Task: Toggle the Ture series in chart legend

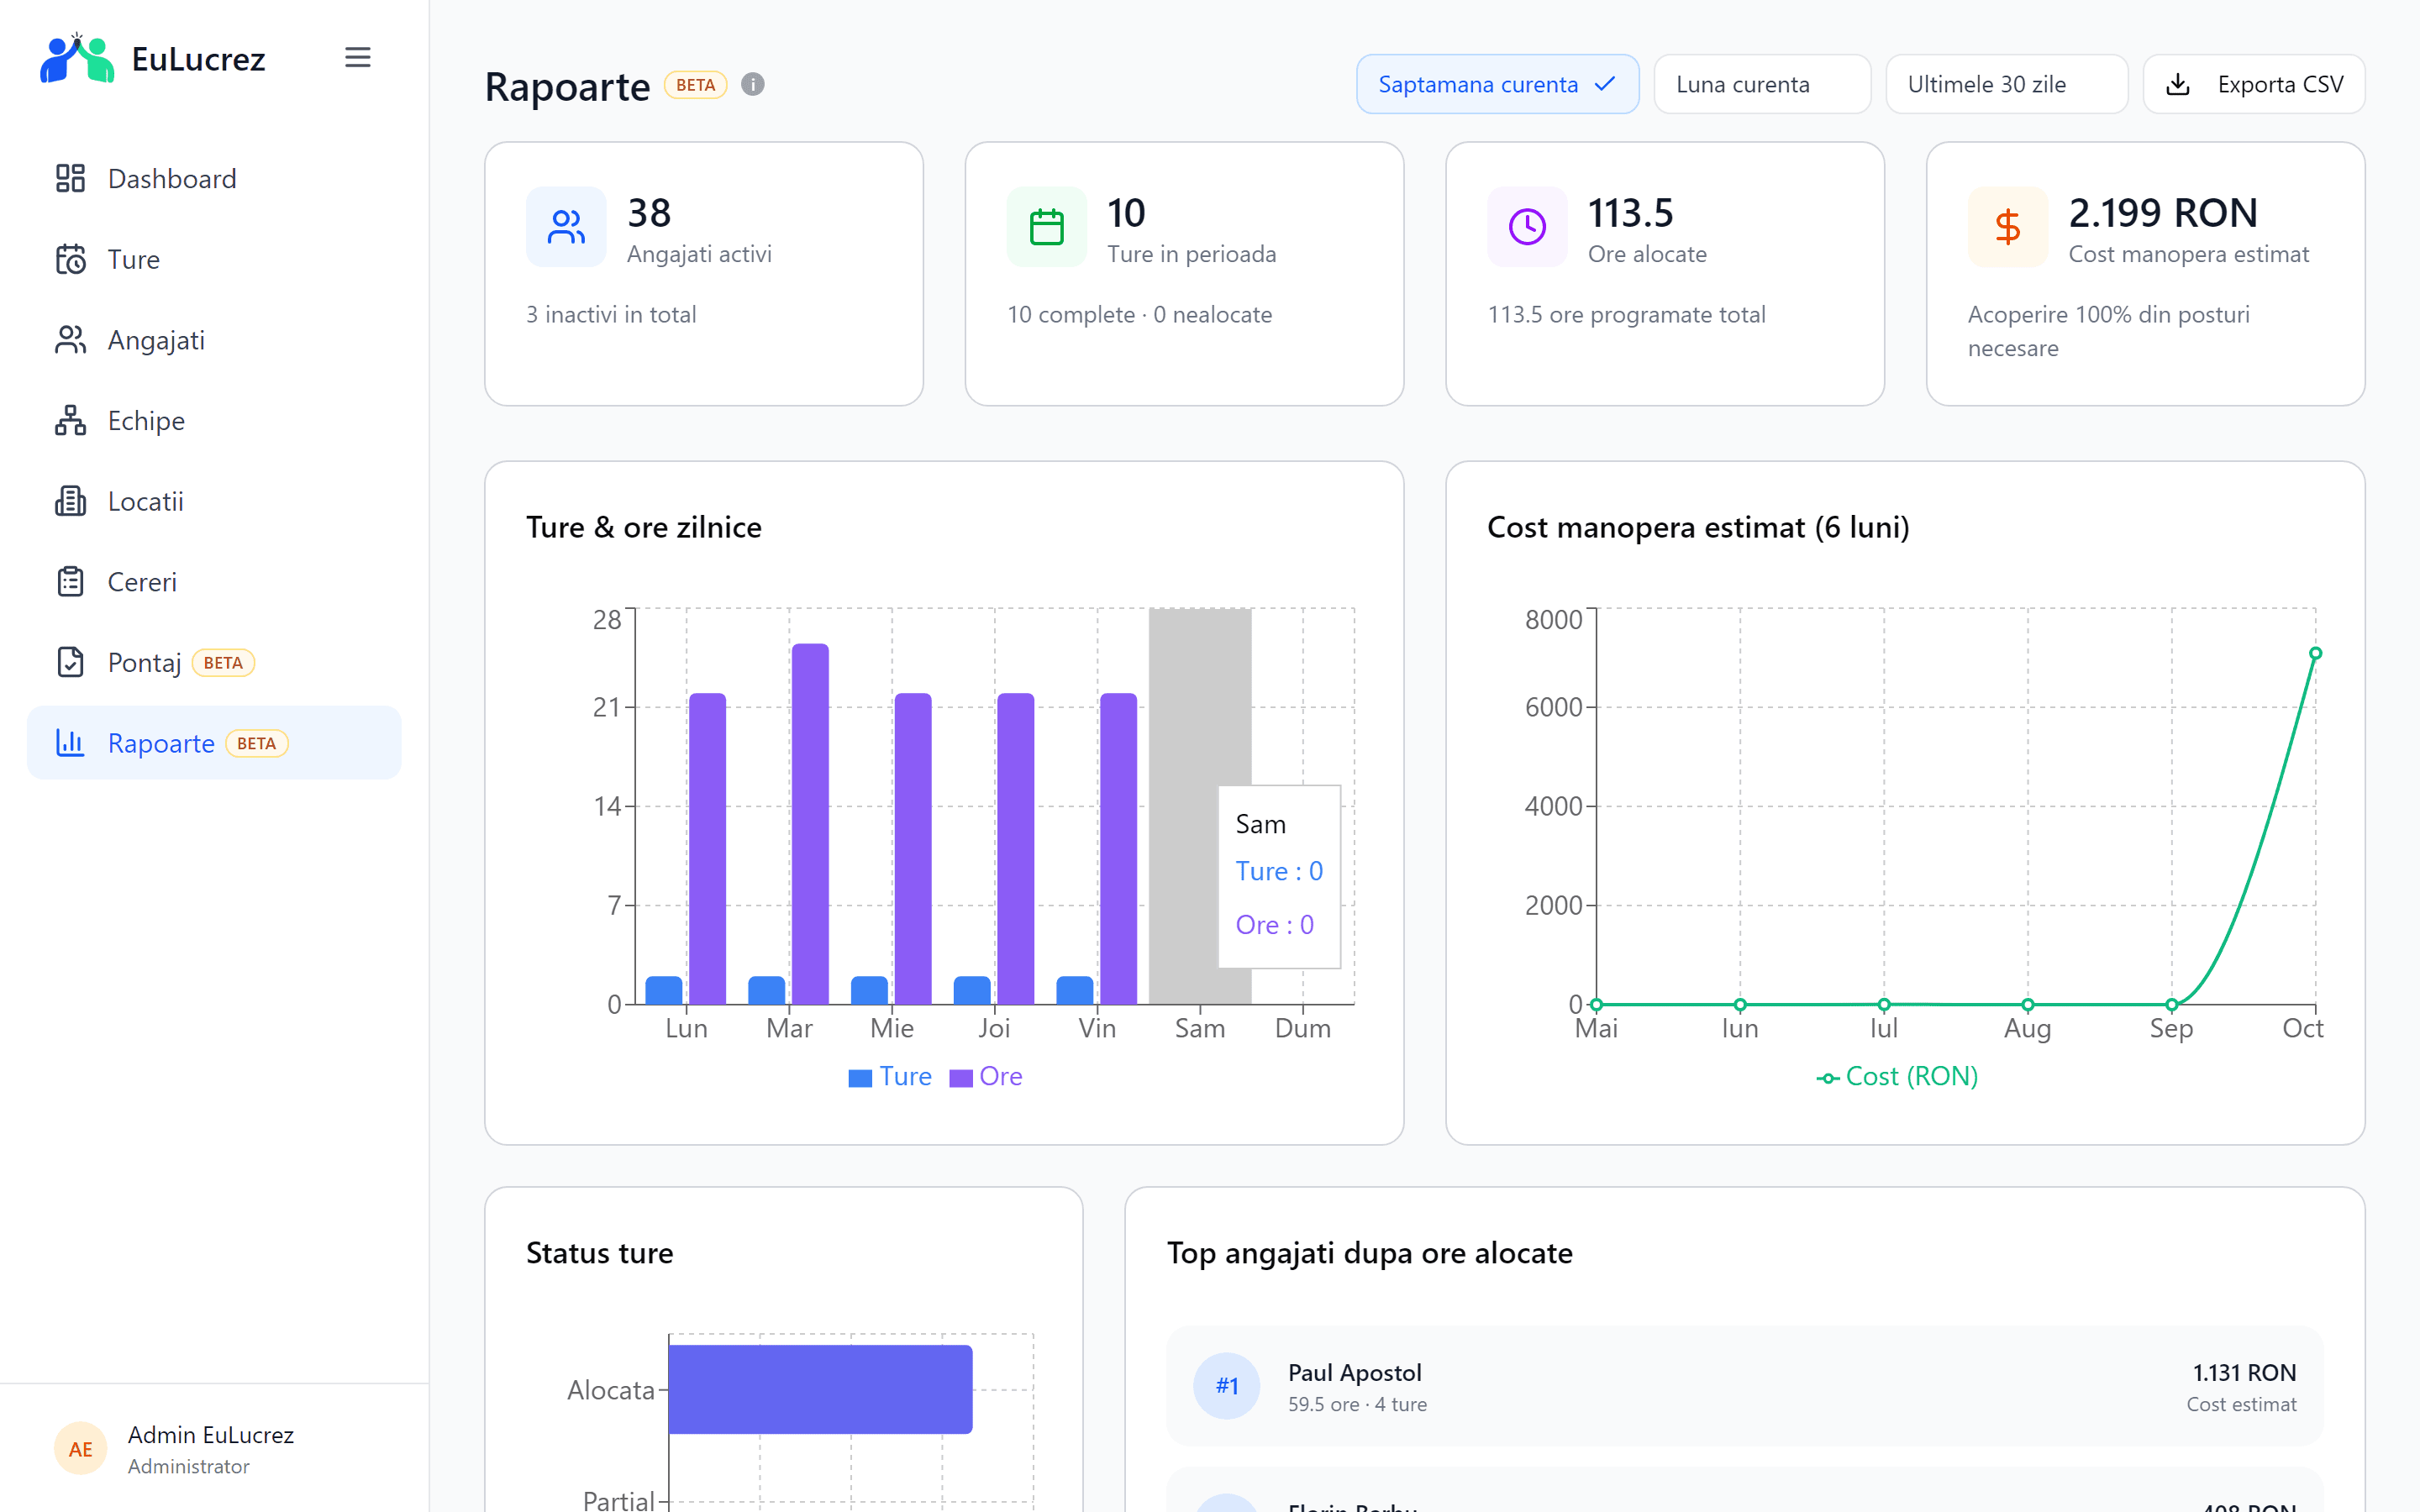Action: [x=890, y=1077]
